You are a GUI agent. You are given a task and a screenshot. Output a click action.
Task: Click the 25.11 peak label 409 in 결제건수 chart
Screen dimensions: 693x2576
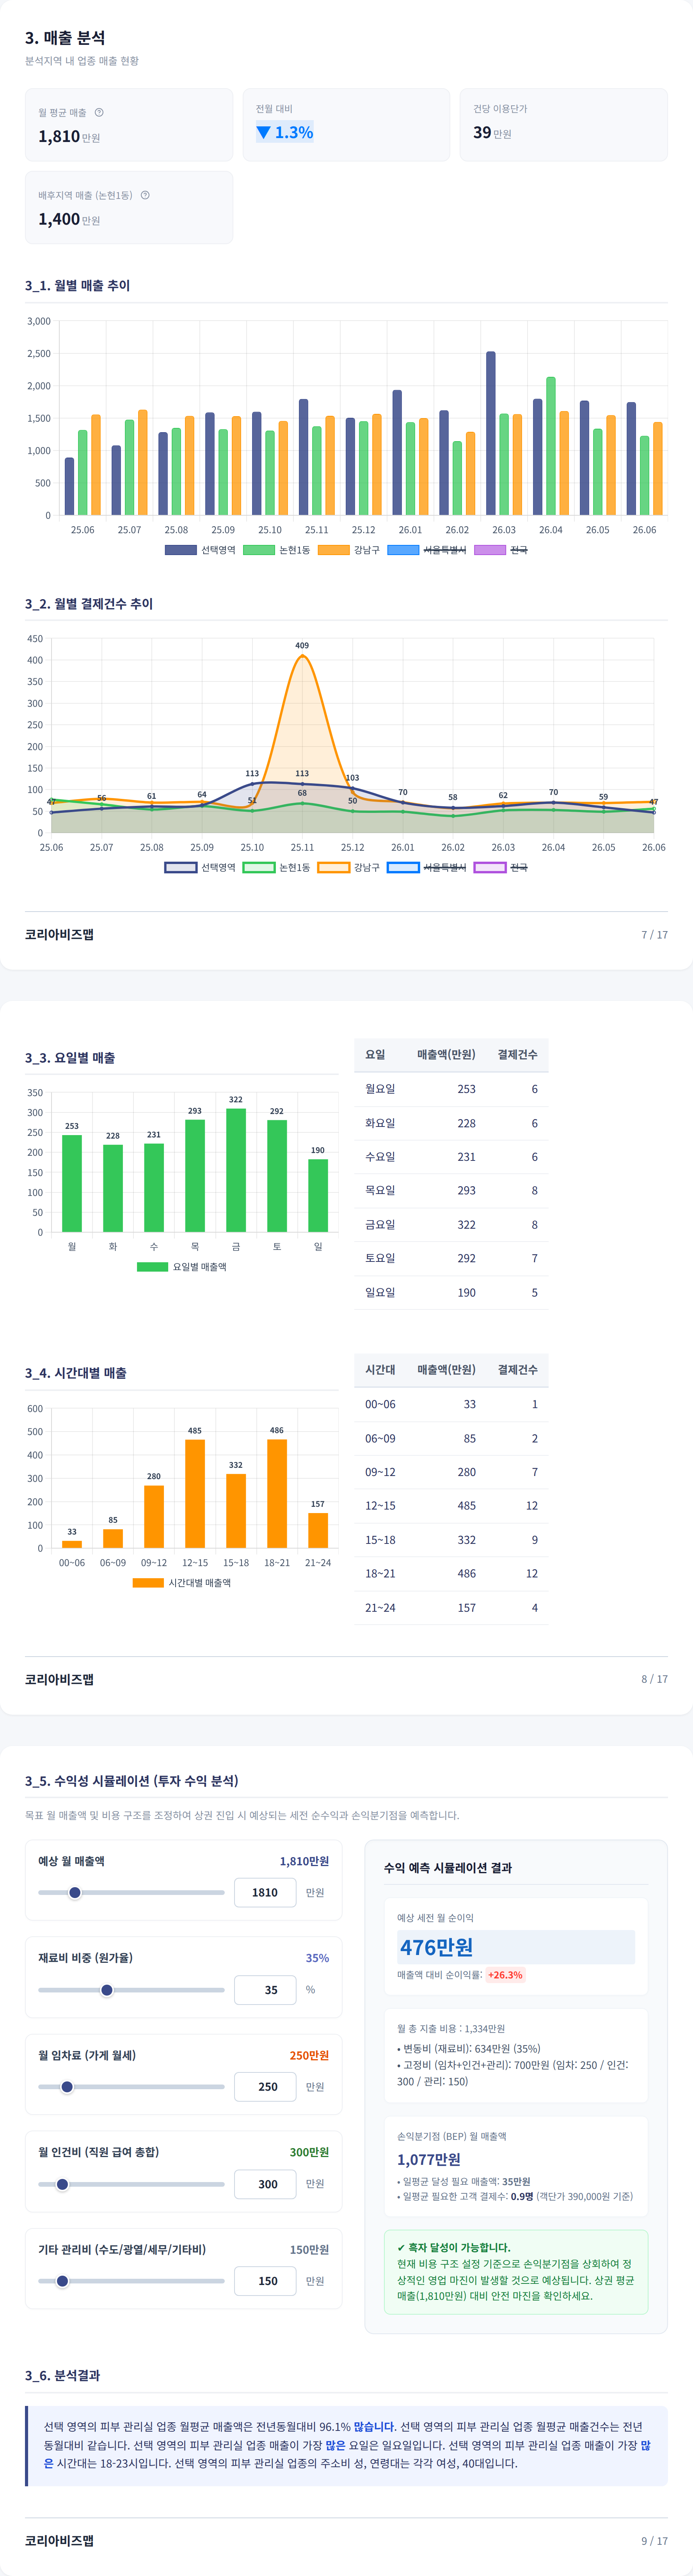[x=302, y=645]
